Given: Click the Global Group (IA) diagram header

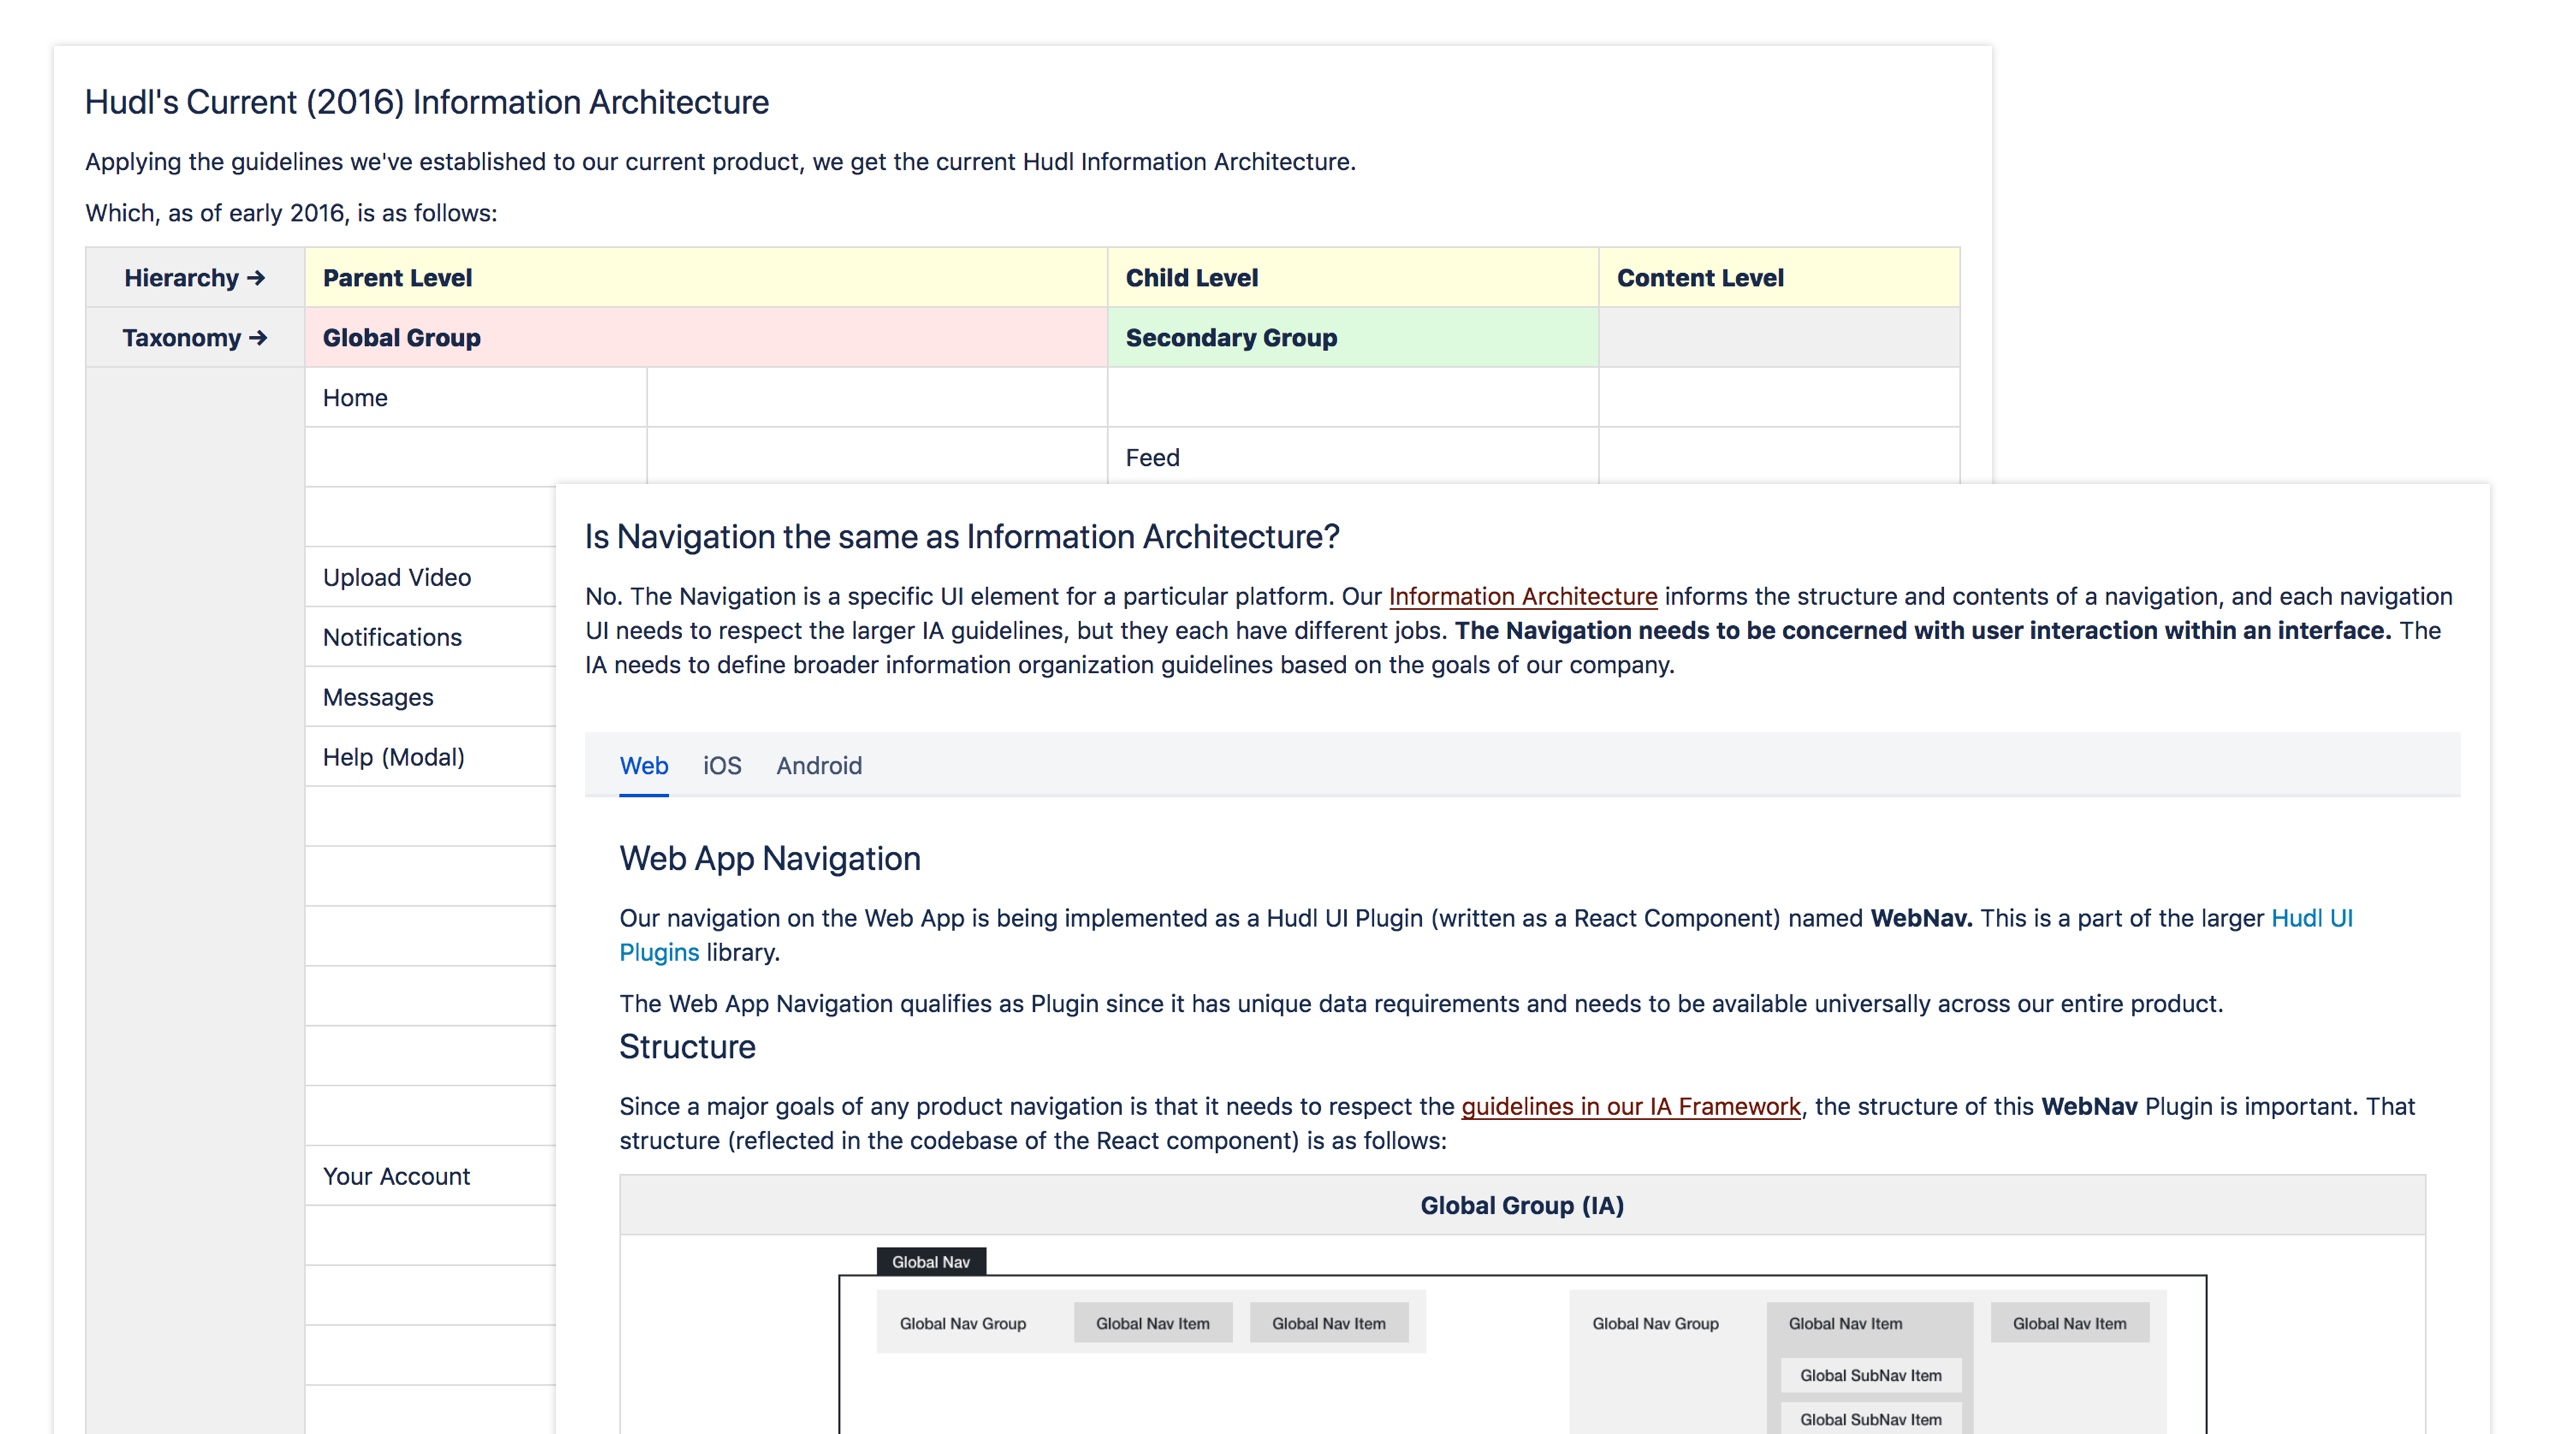Looking at the screenshot, I should click(1522, 1206).
